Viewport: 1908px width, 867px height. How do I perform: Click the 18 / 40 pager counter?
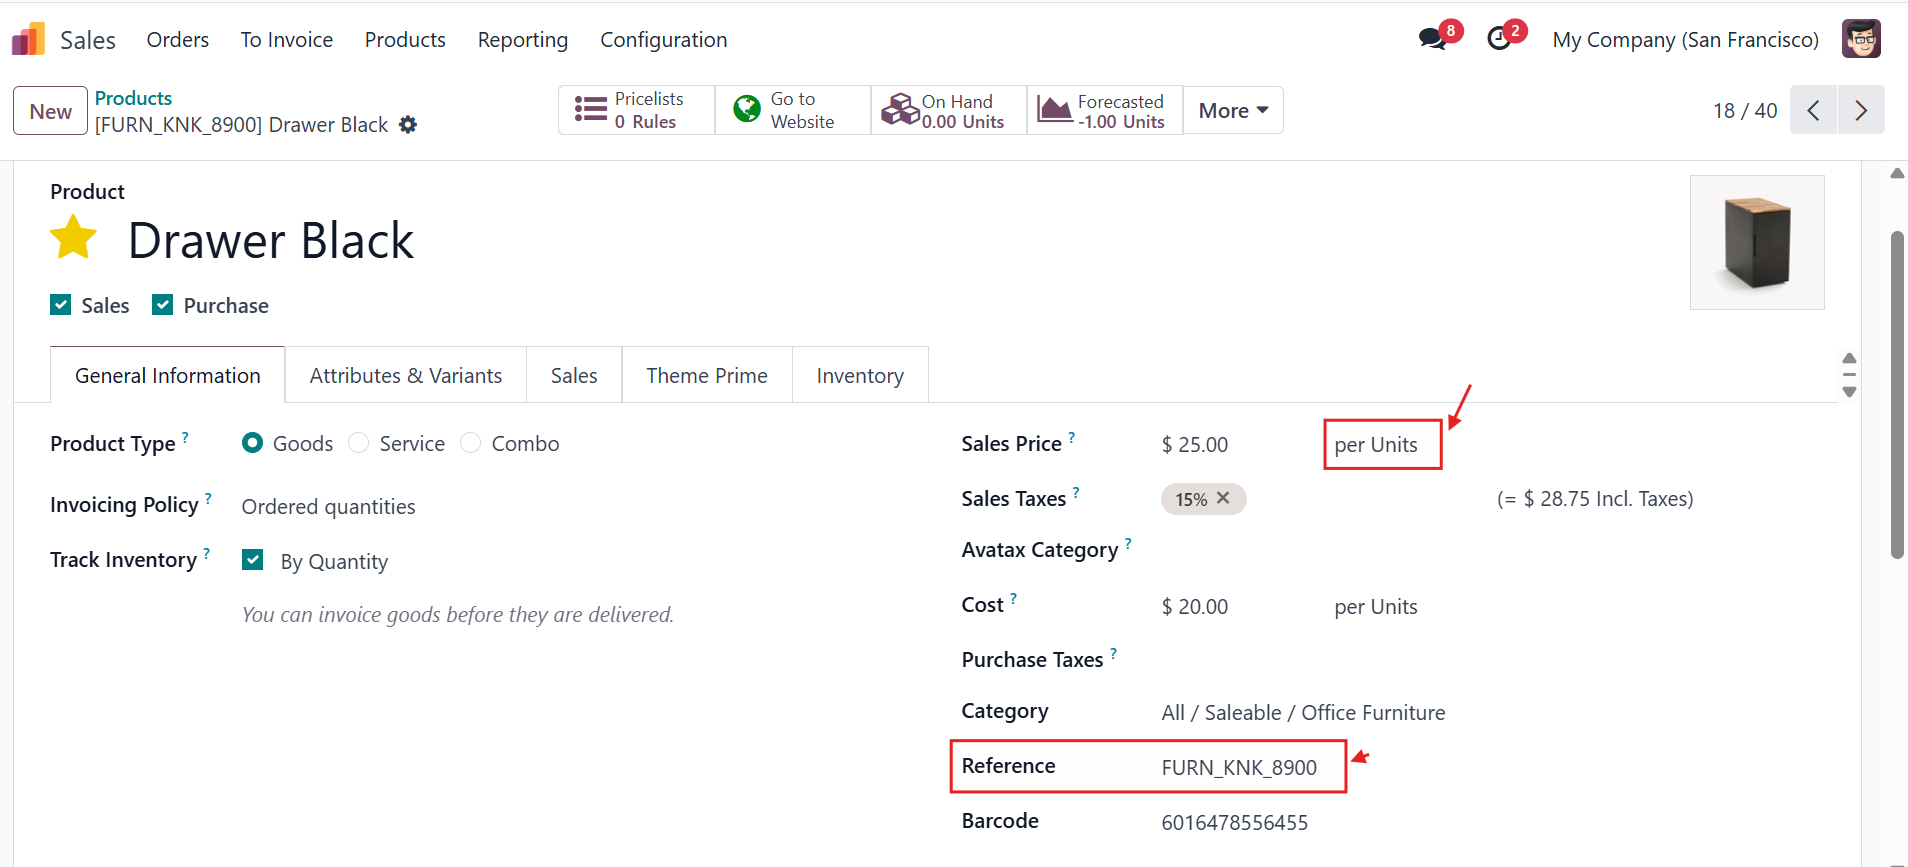click(1745, 111)
